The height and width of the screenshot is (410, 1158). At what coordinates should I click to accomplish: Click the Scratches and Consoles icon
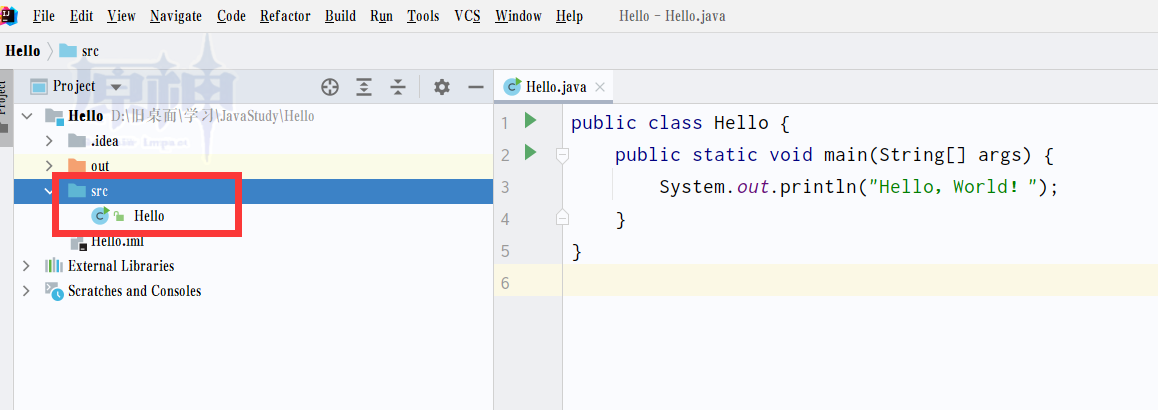[x=54, y=291]
